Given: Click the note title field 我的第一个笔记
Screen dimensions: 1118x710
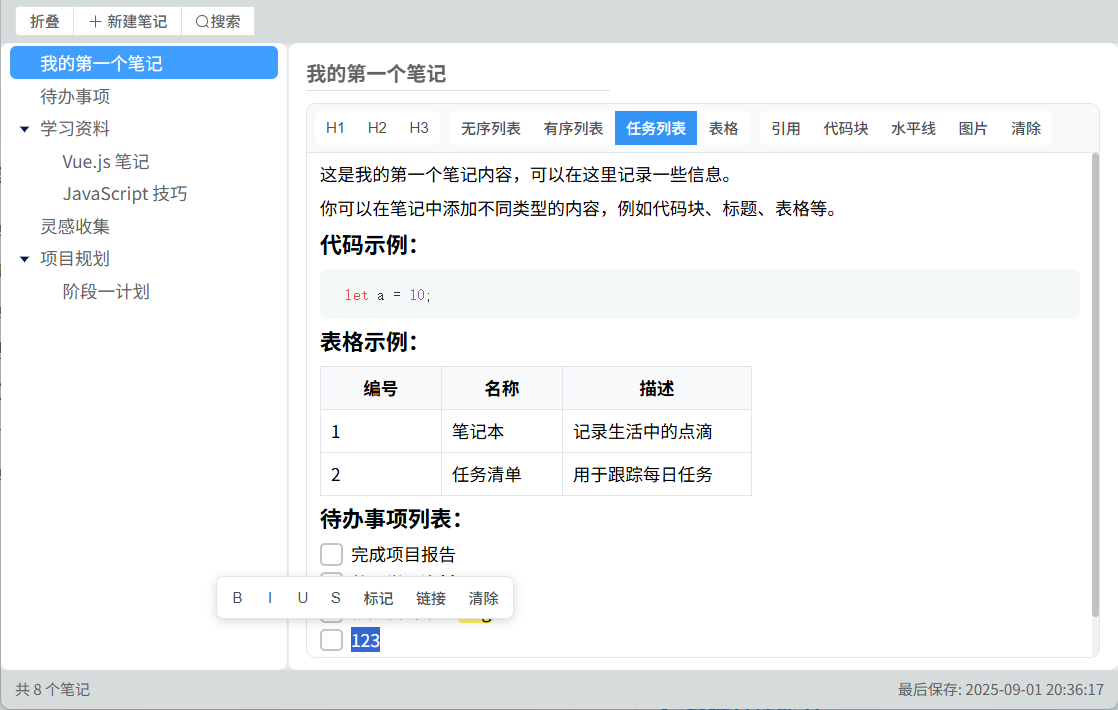Looking at the screenshot, I should (x=458, y=74).
